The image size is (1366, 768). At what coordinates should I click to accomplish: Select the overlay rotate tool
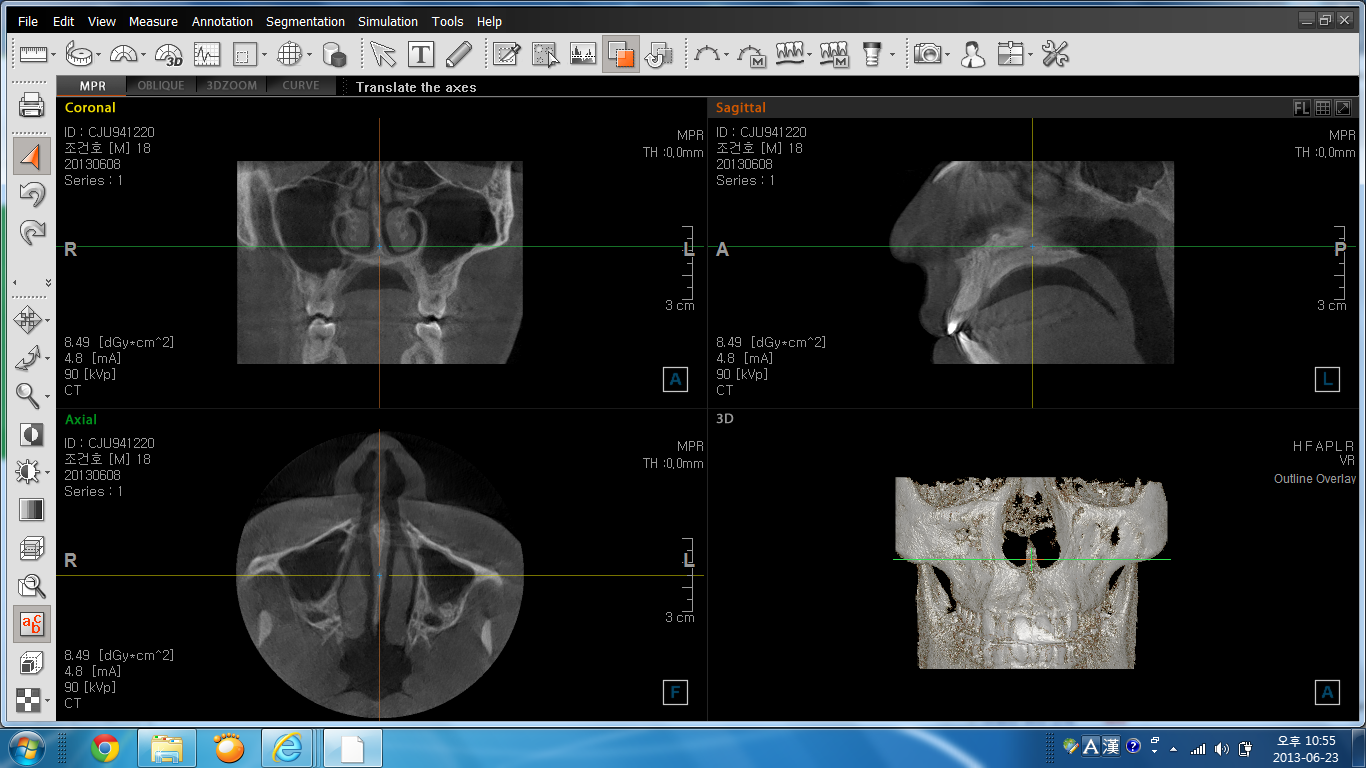click(x=659, y=54)
